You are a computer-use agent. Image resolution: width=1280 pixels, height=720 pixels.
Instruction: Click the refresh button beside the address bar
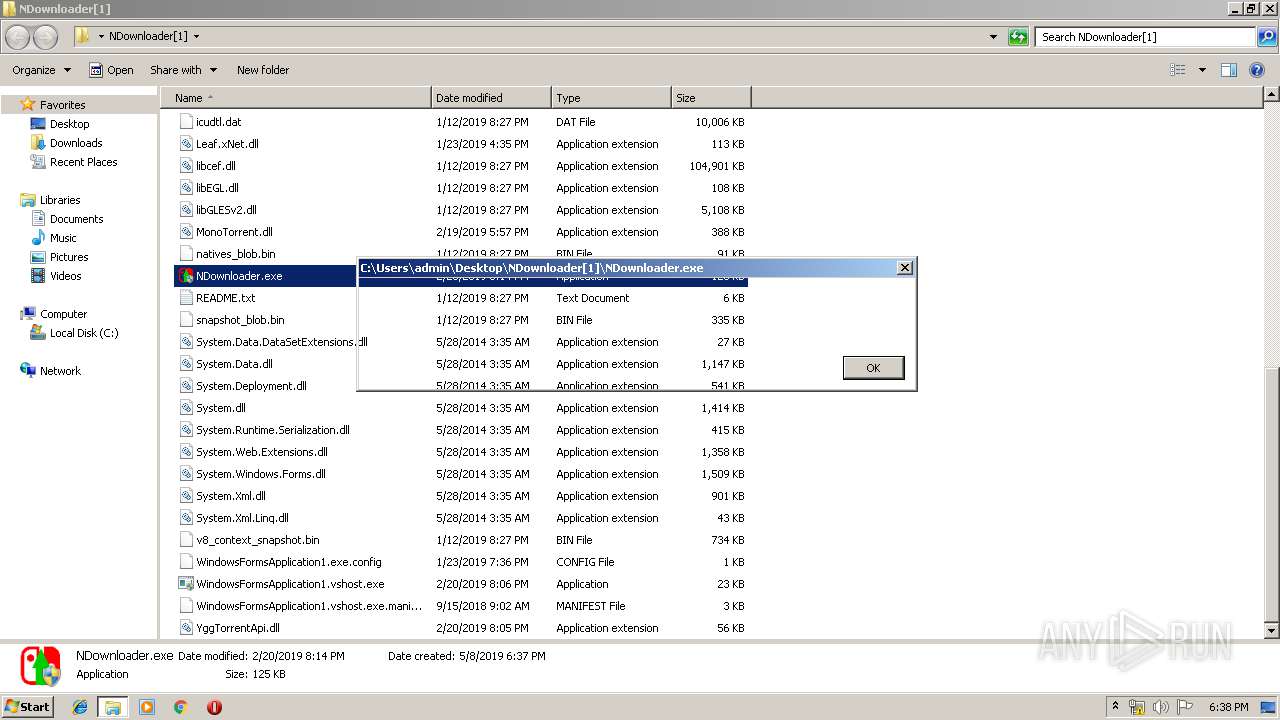[x=1018, y=37]
